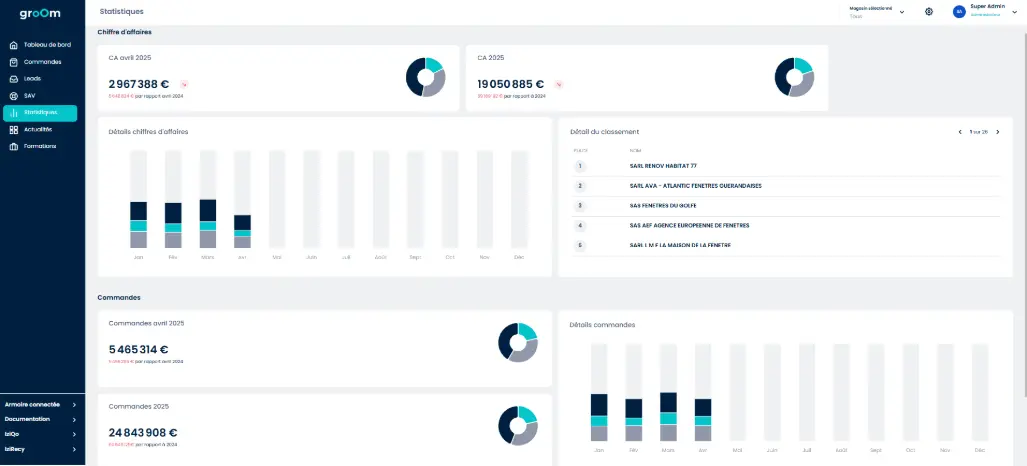Open the Actualités section
Image resolution: width=1027 pixels, height=466 pixels.
[x=37, y=130]
